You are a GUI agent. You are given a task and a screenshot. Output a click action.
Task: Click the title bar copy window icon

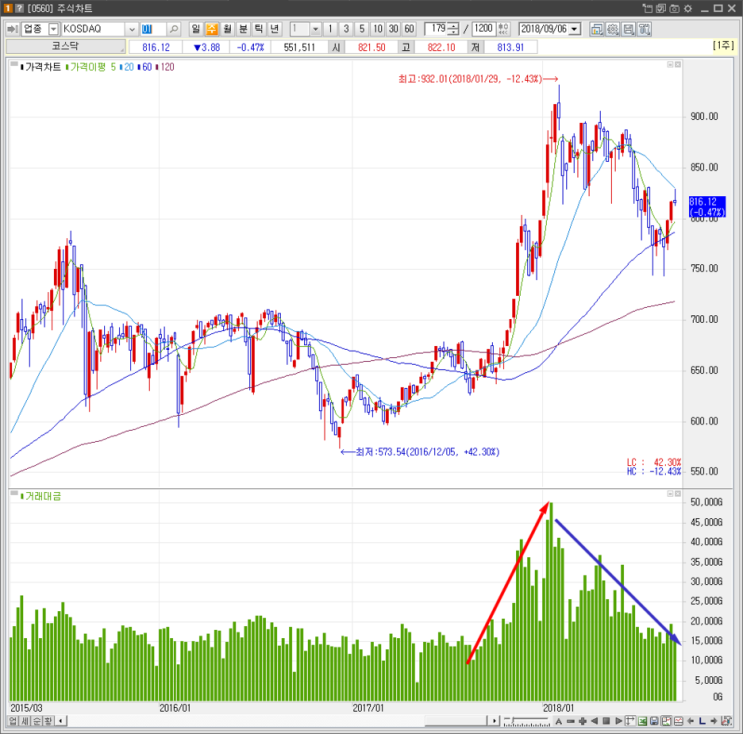click(661, 9)
